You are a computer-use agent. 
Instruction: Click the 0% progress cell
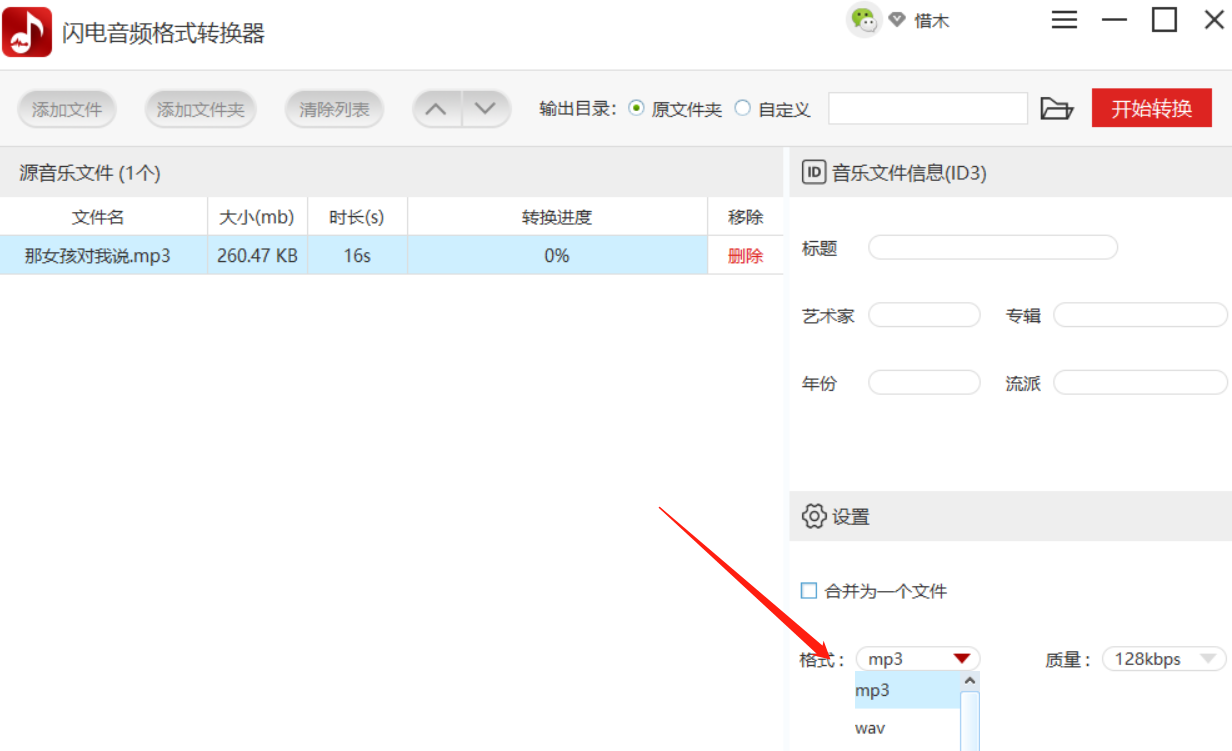[x=557, y=255]
